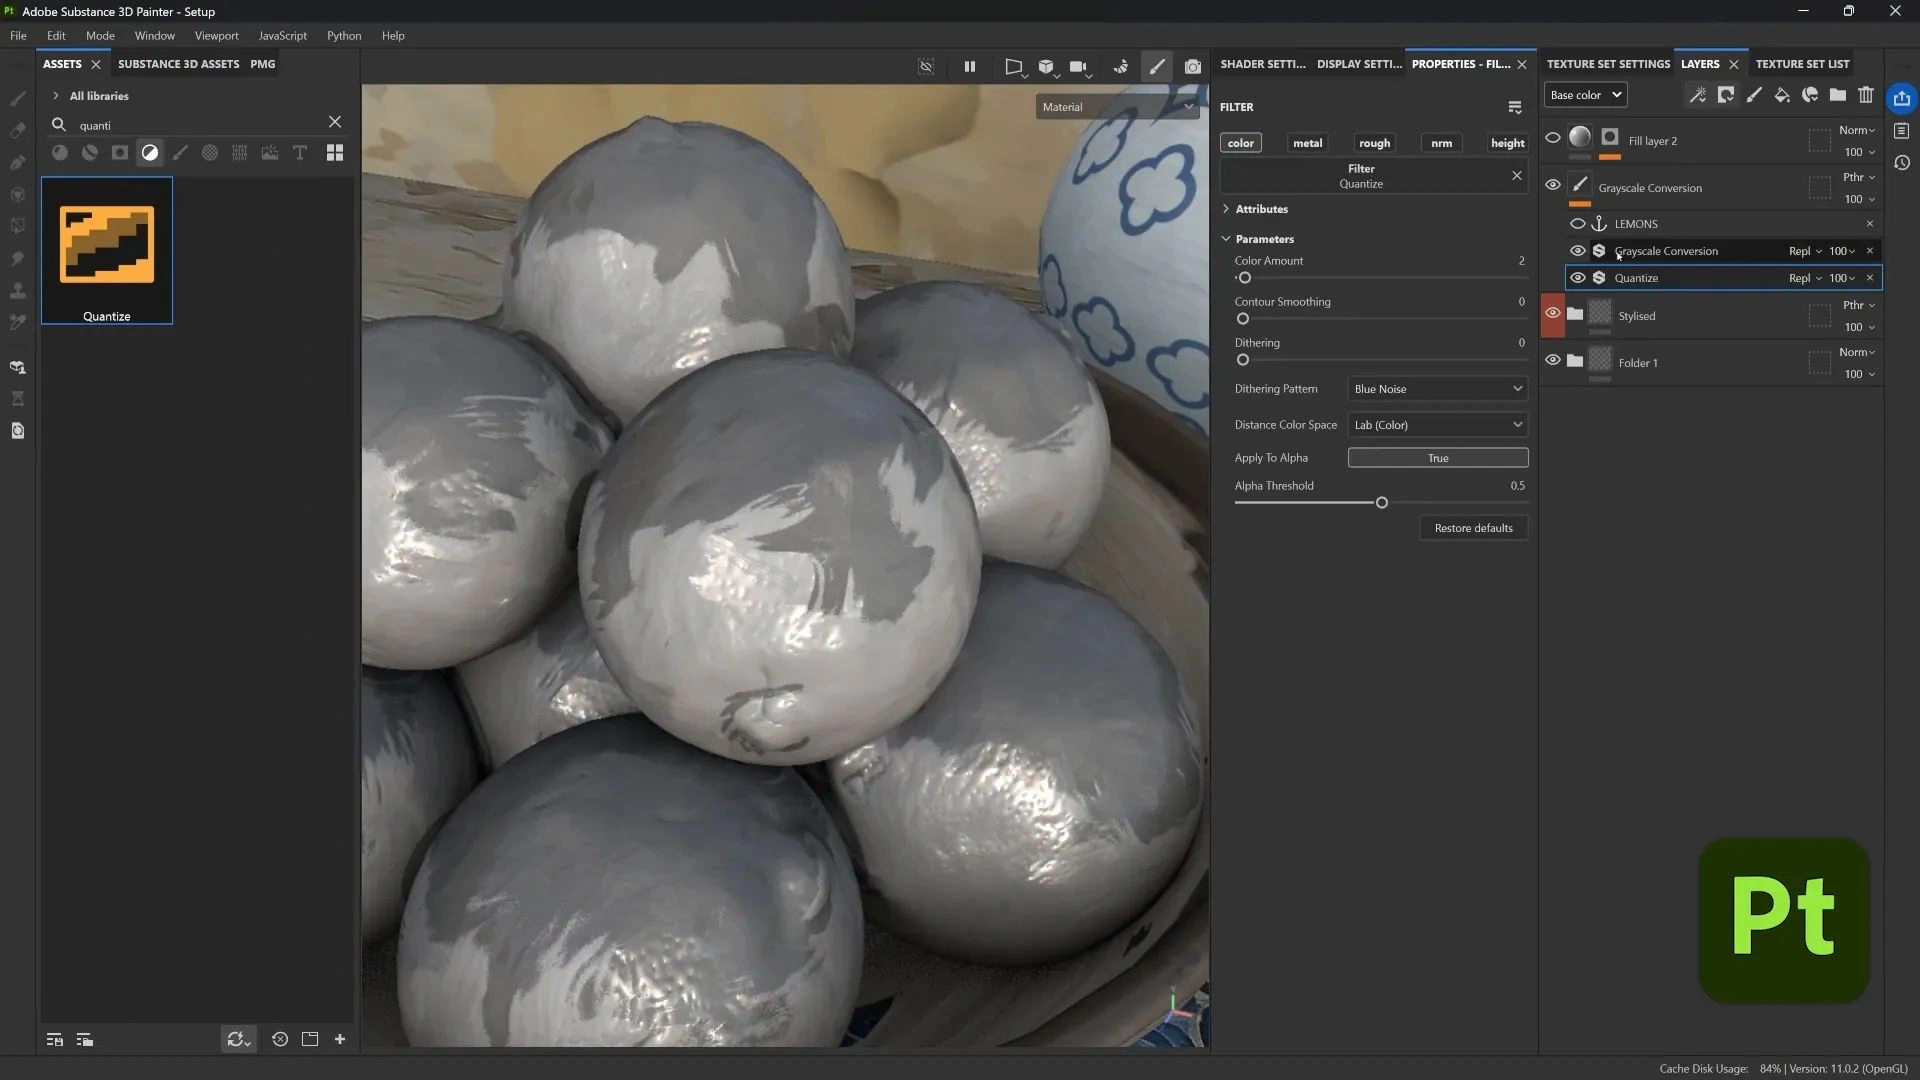
Task: Expand the Attributes section
Action: (1226, 209)
